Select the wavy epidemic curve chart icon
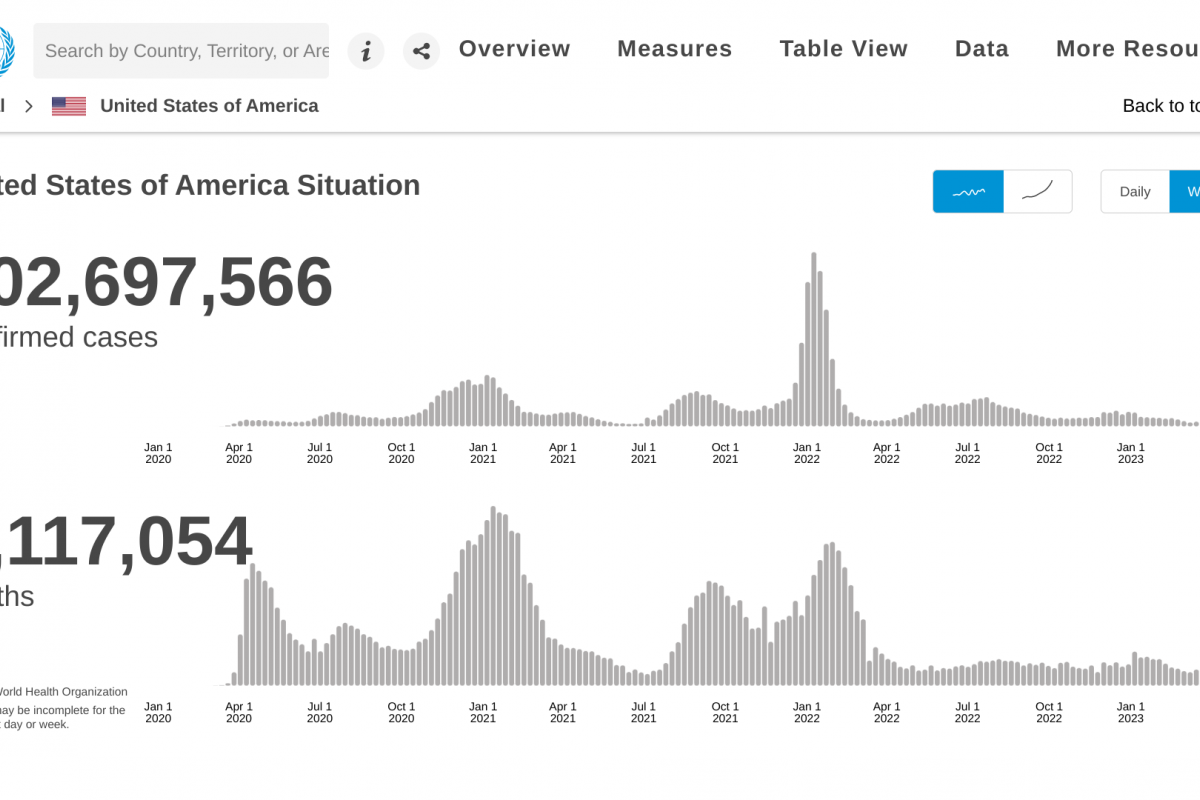 (x=968, y=191)
